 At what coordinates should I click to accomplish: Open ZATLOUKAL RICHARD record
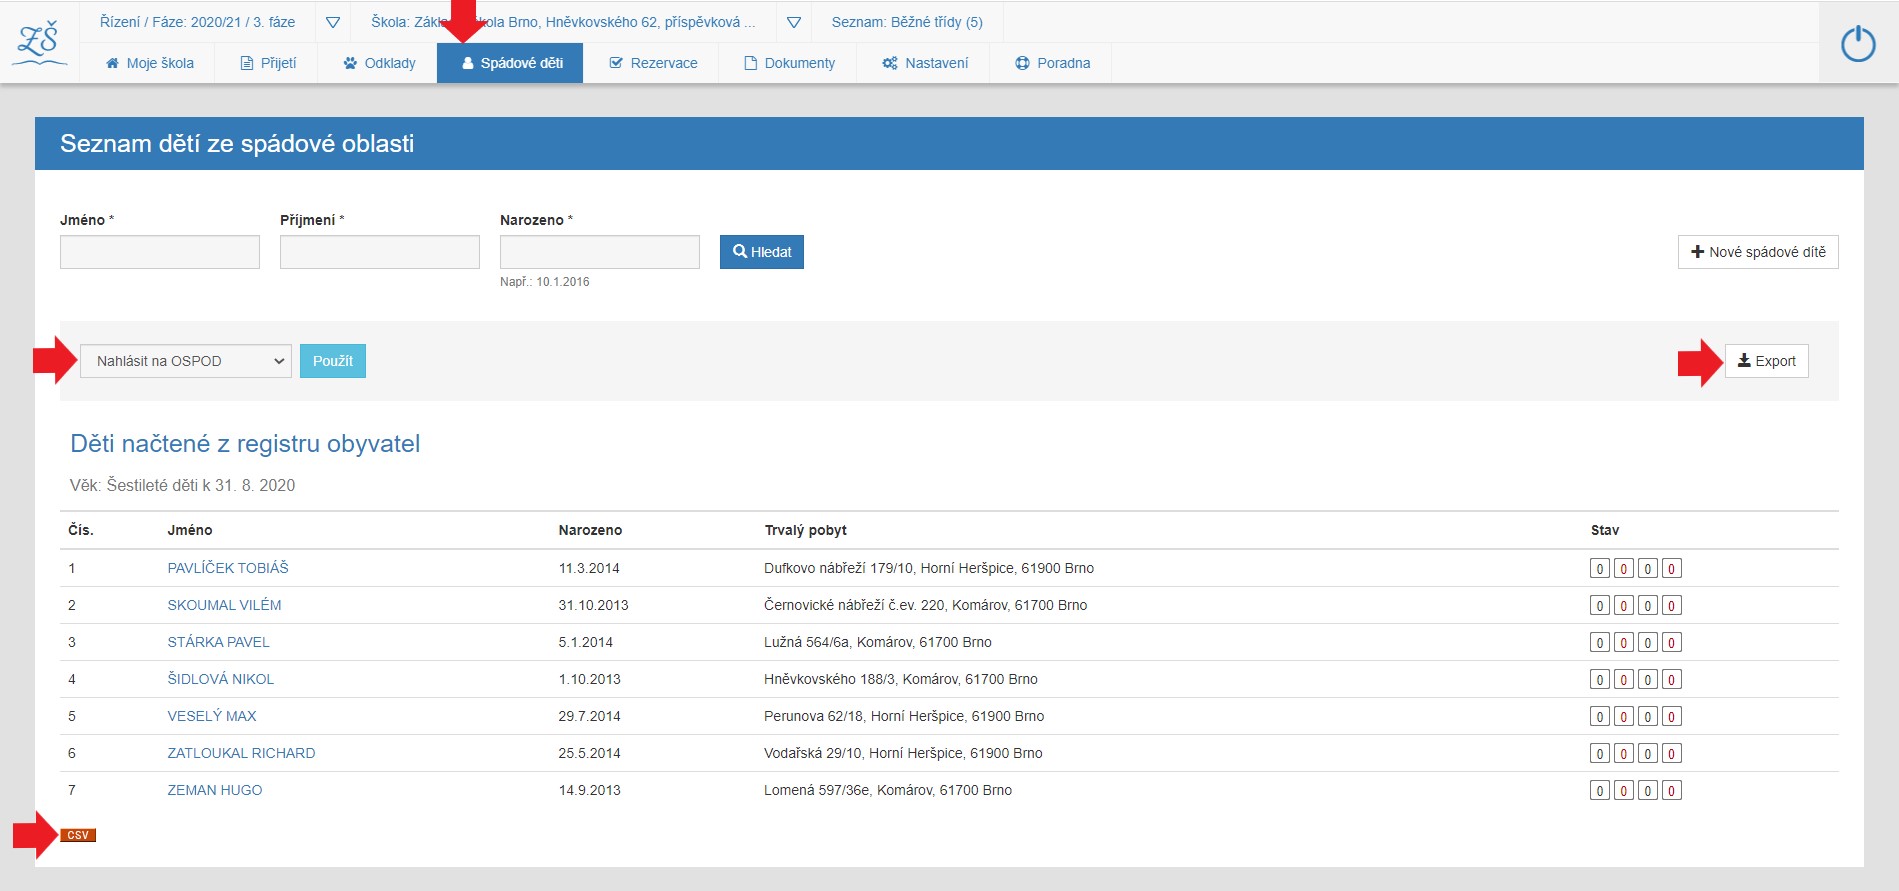click(241, 753)
